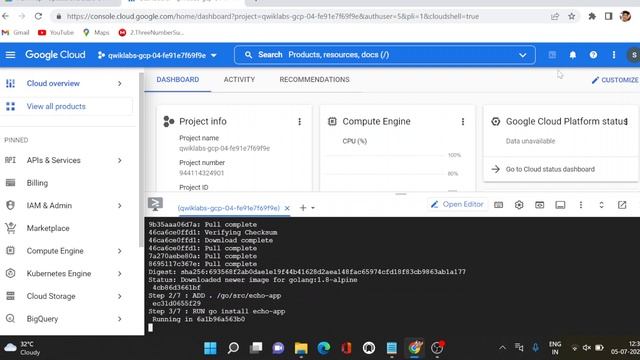Expand Compute Engine submenu arrow
640x360 pixels.
tap(120, 251)
